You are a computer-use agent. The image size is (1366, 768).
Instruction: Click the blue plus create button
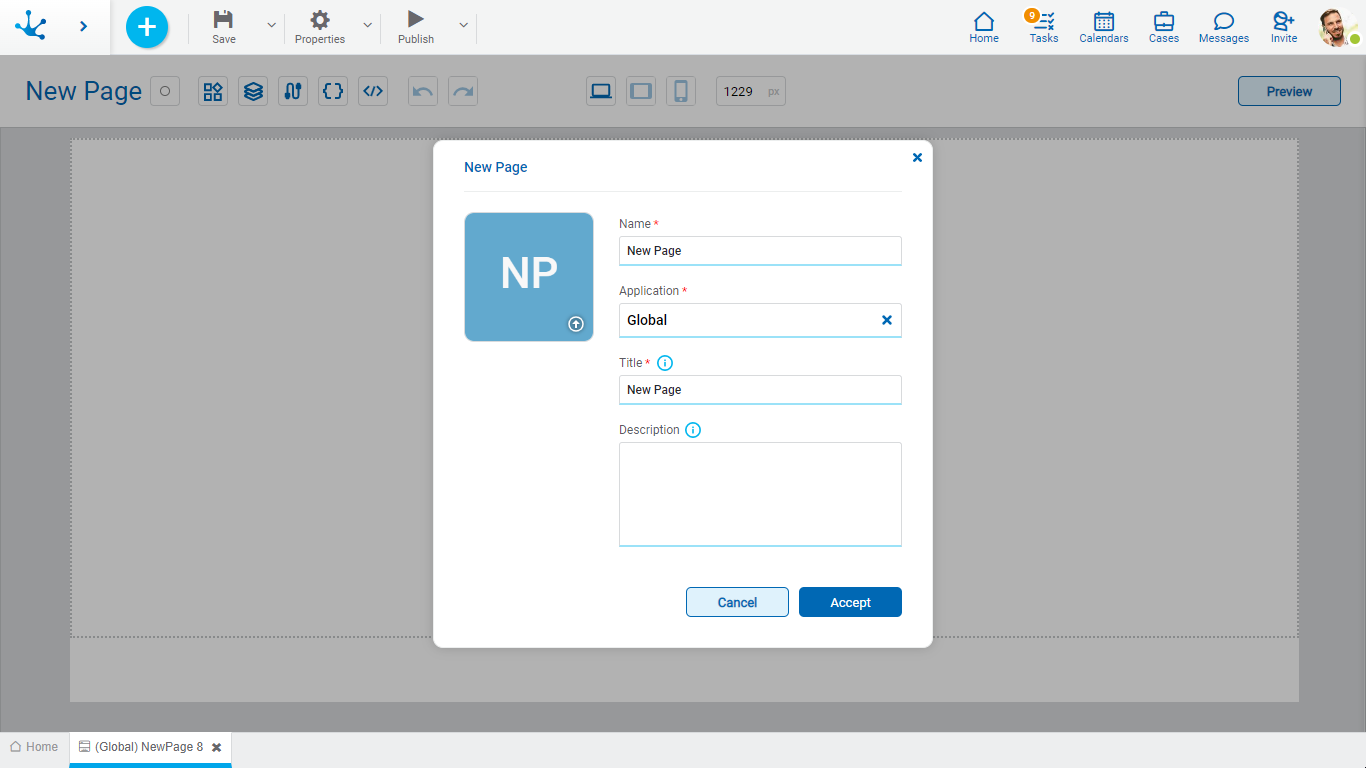[147, 27]
